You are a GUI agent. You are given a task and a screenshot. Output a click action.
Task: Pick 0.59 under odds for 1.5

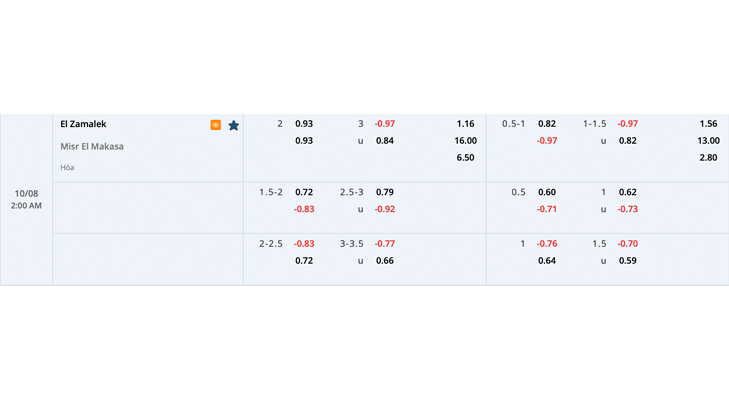point(628,261)
